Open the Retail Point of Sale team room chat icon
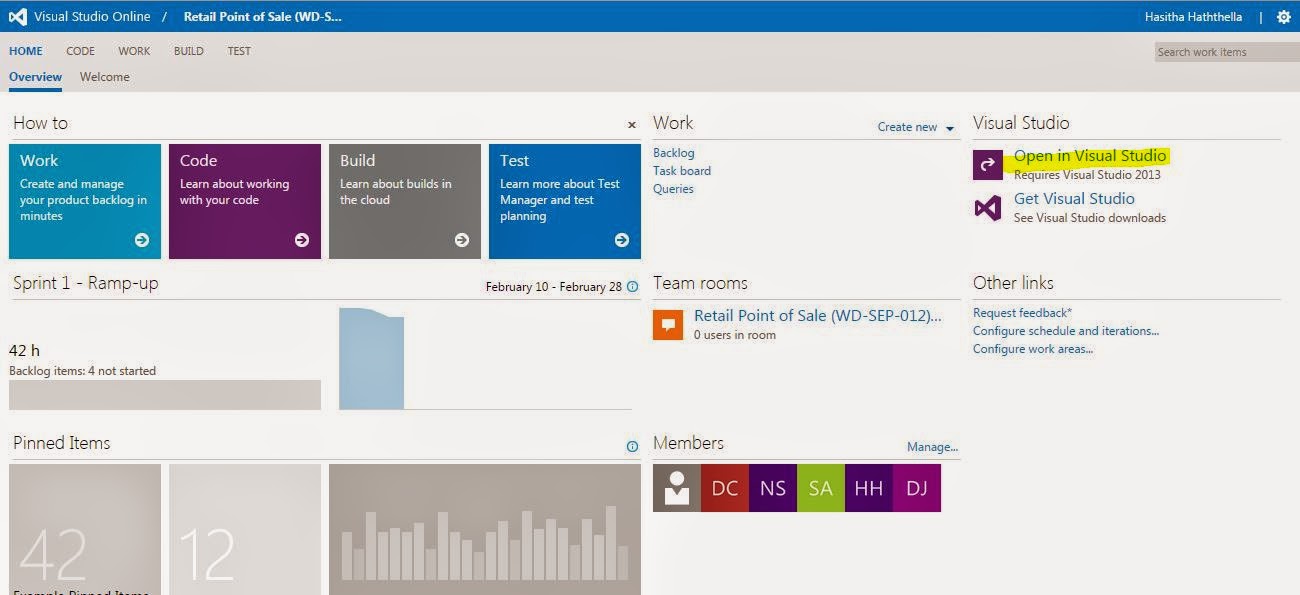The width and height of the screenshot is (1300, 595). tap(668, 323)
